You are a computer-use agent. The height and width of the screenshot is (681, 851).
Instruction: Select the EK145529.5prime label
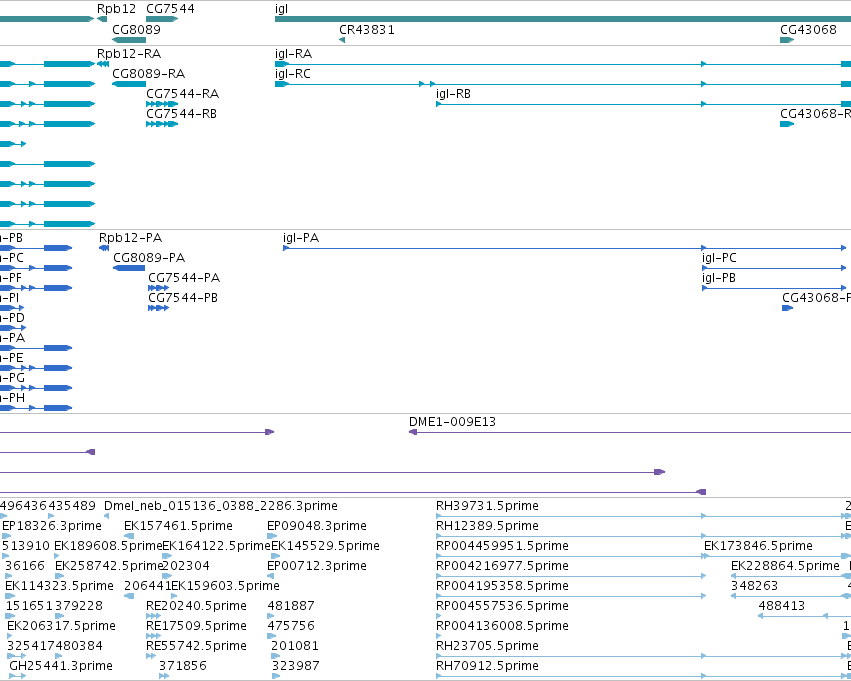[325, 546]
